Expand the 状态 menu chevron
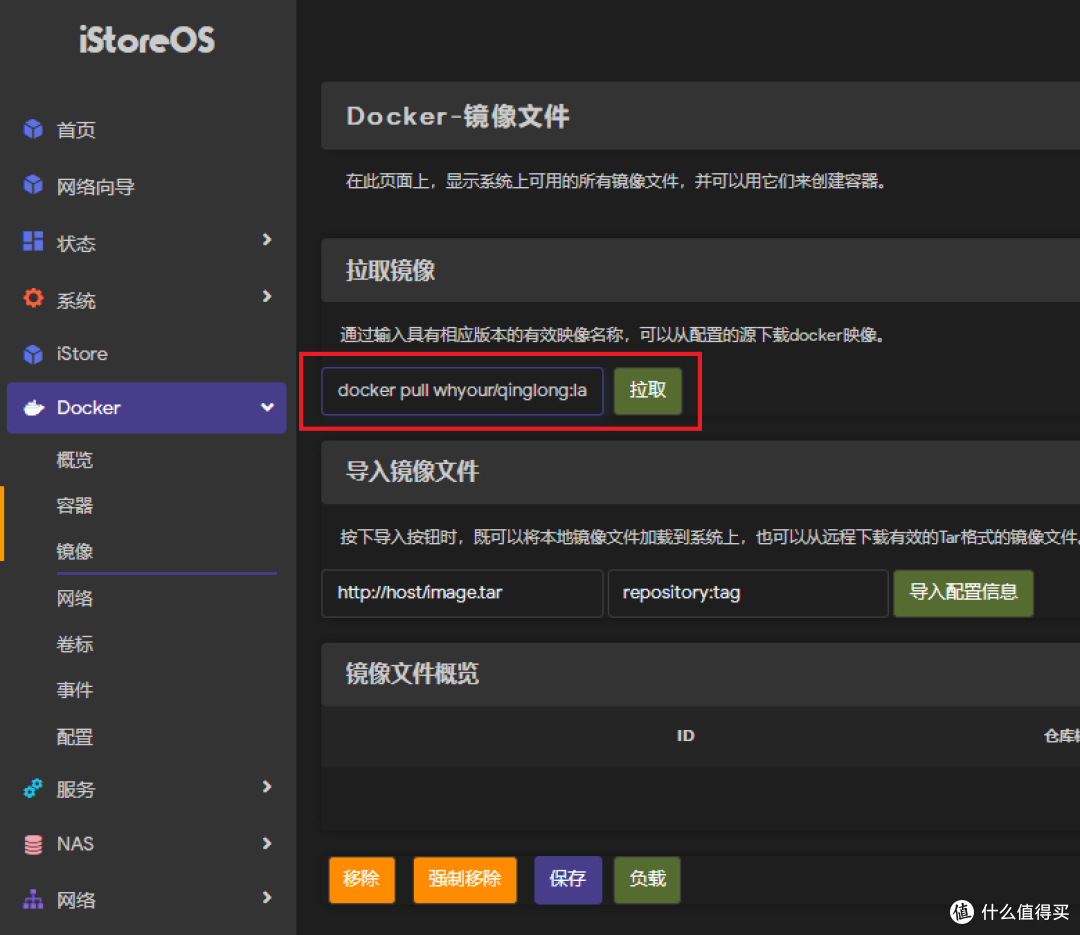This screenshot has height=935, width=1080. point(267,239)
